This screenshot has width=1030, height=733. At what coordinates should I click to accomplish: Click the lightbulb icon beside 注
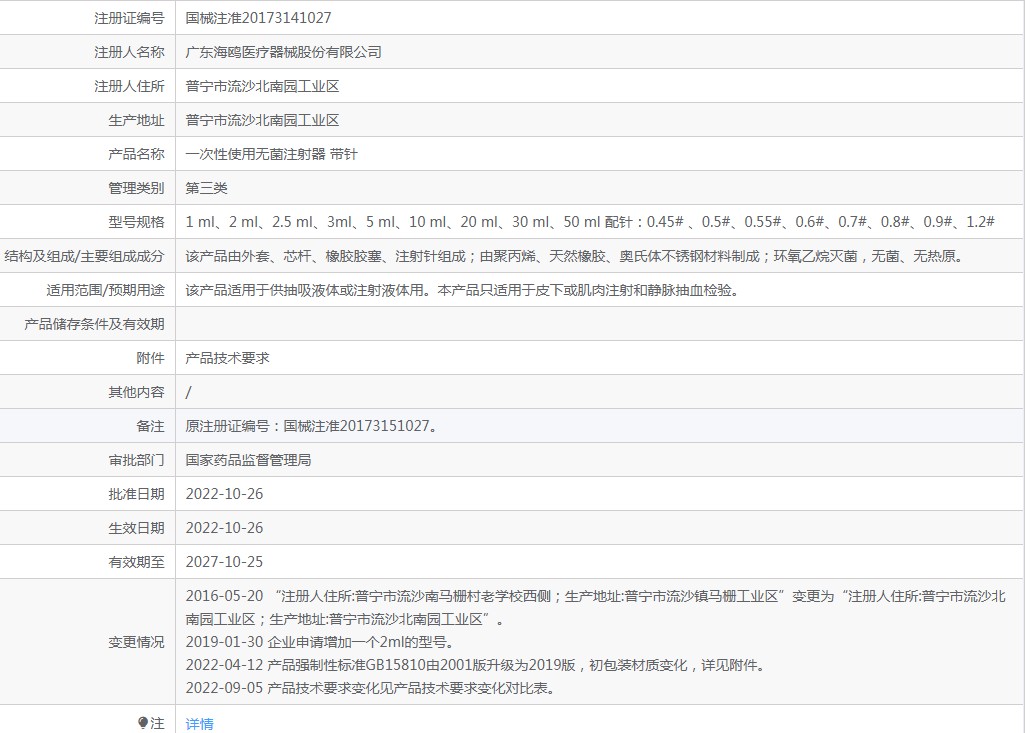143,723
